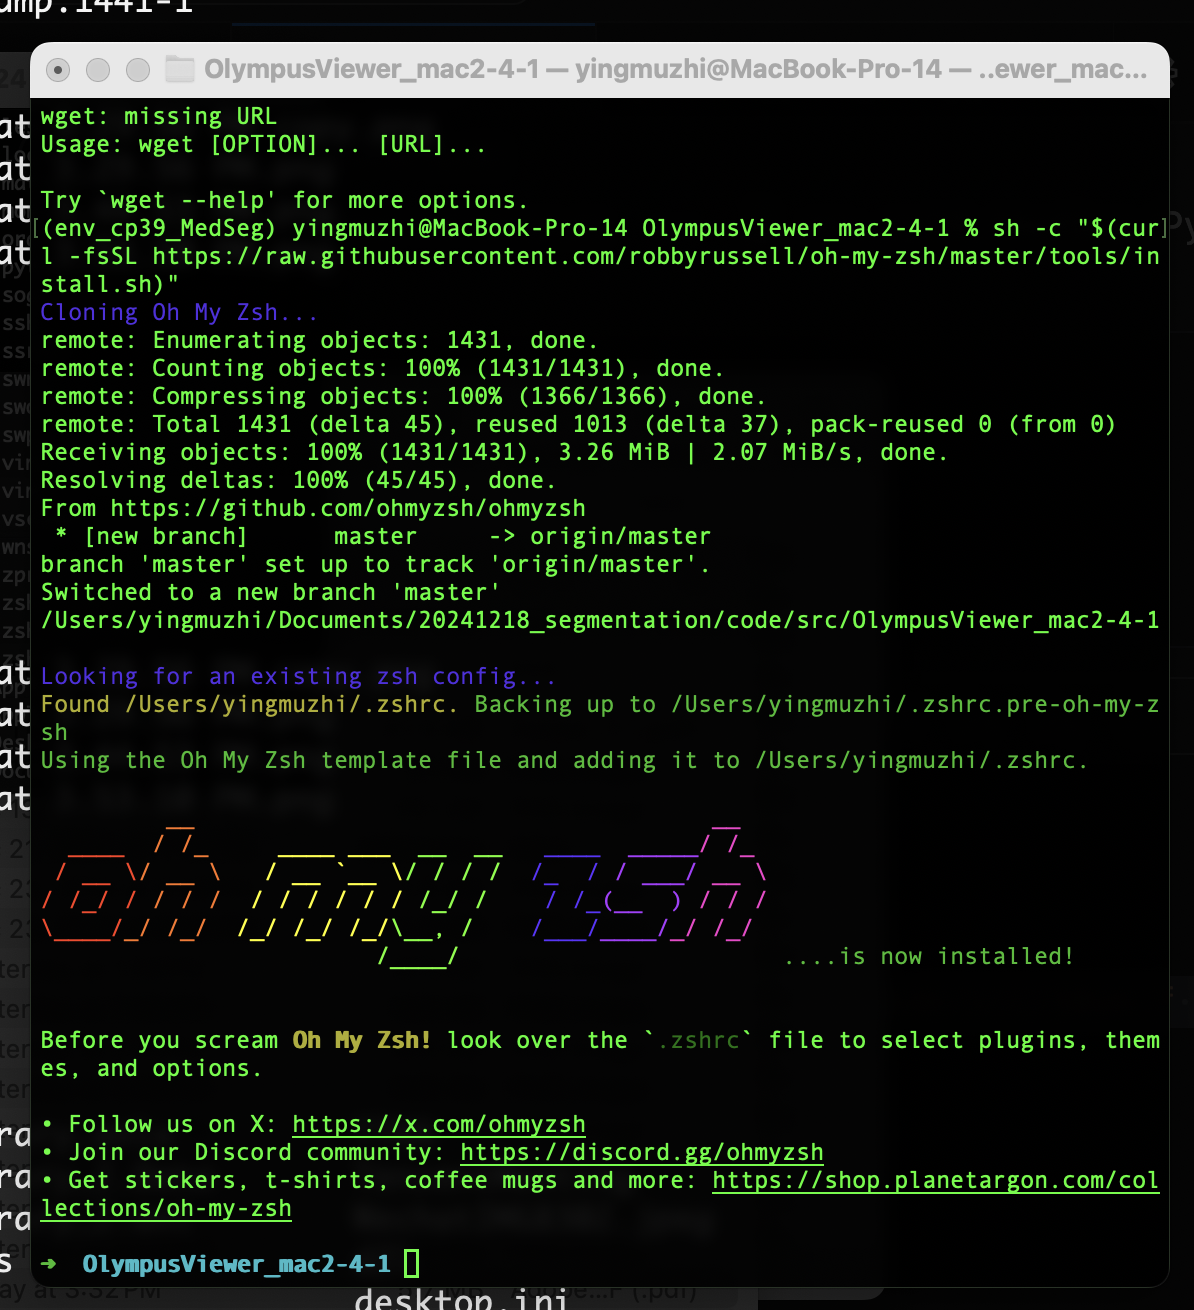Click the 'remote: Enumerating objects: 1431, done.' line
The image size is (1194, 1310).
coord(319,340)
